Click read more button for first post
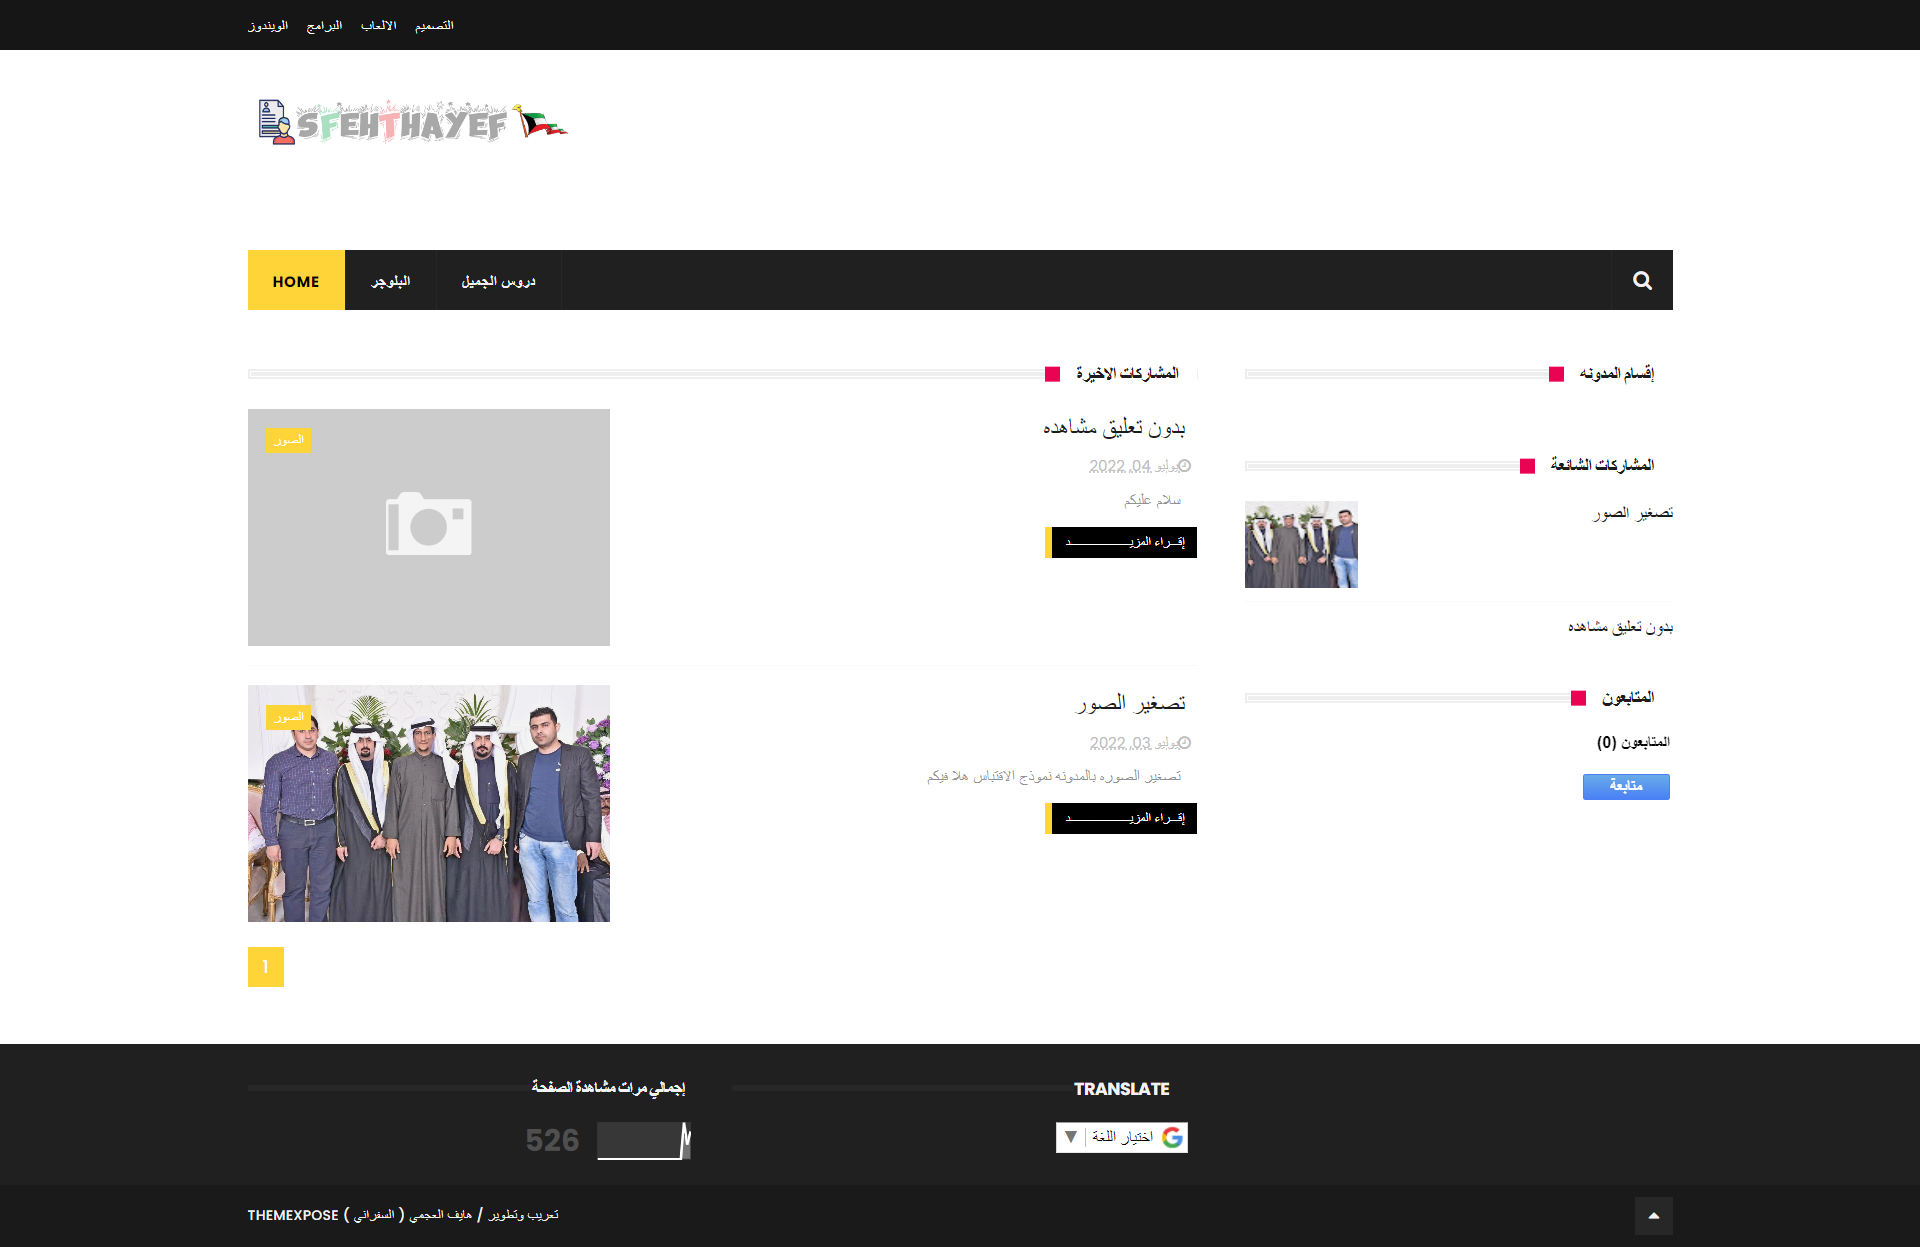The image size is (1920, 1247). pos(1122,542)
